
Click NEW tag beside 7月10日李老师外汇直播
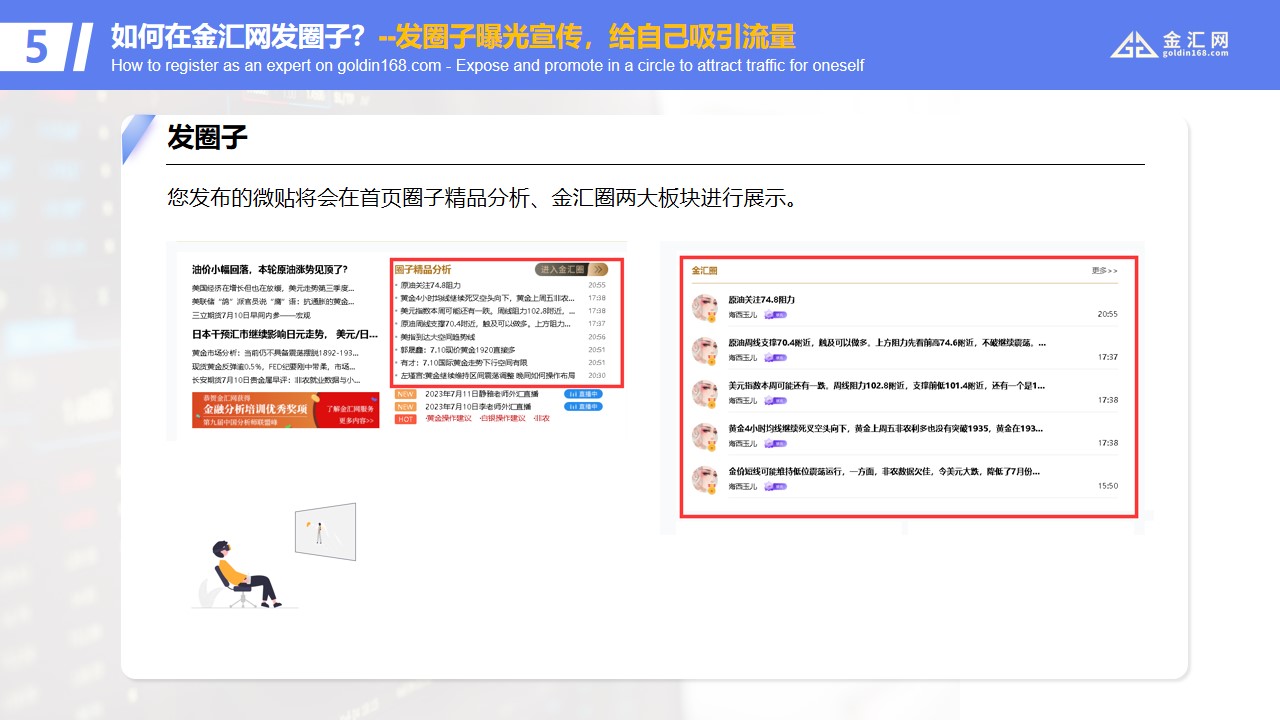click(405, 407)
